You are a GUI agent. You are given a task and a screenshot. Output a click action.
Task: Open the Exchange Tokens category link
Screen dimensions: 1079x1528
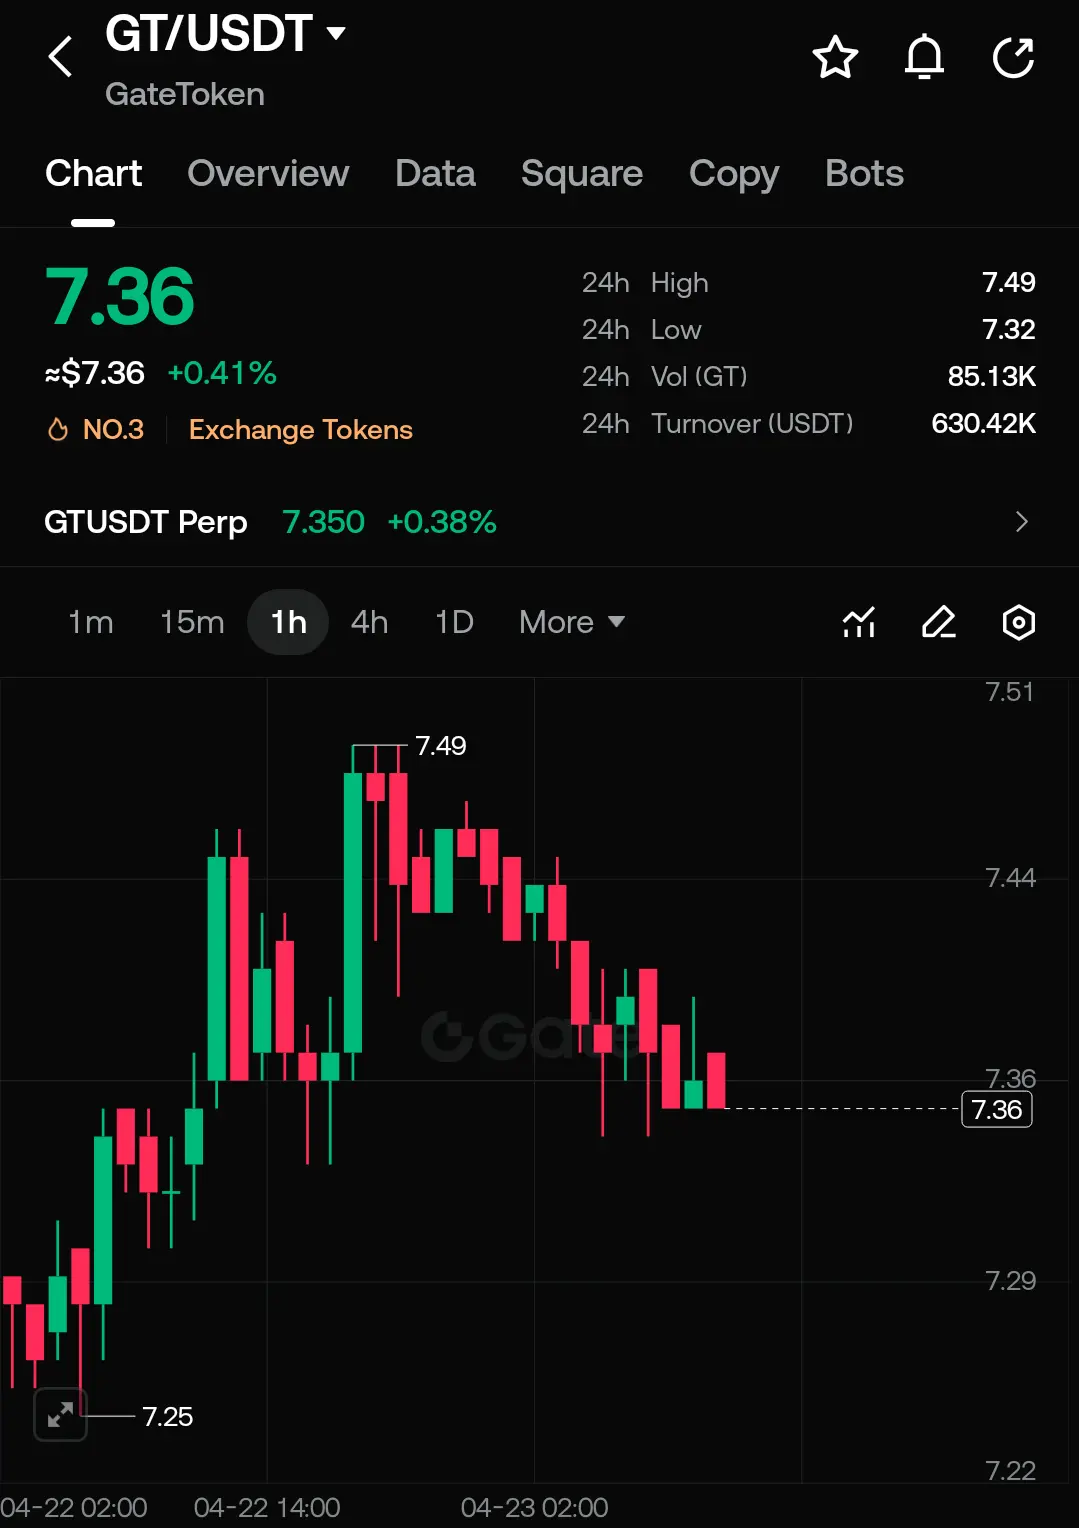[x=300, y=430]
